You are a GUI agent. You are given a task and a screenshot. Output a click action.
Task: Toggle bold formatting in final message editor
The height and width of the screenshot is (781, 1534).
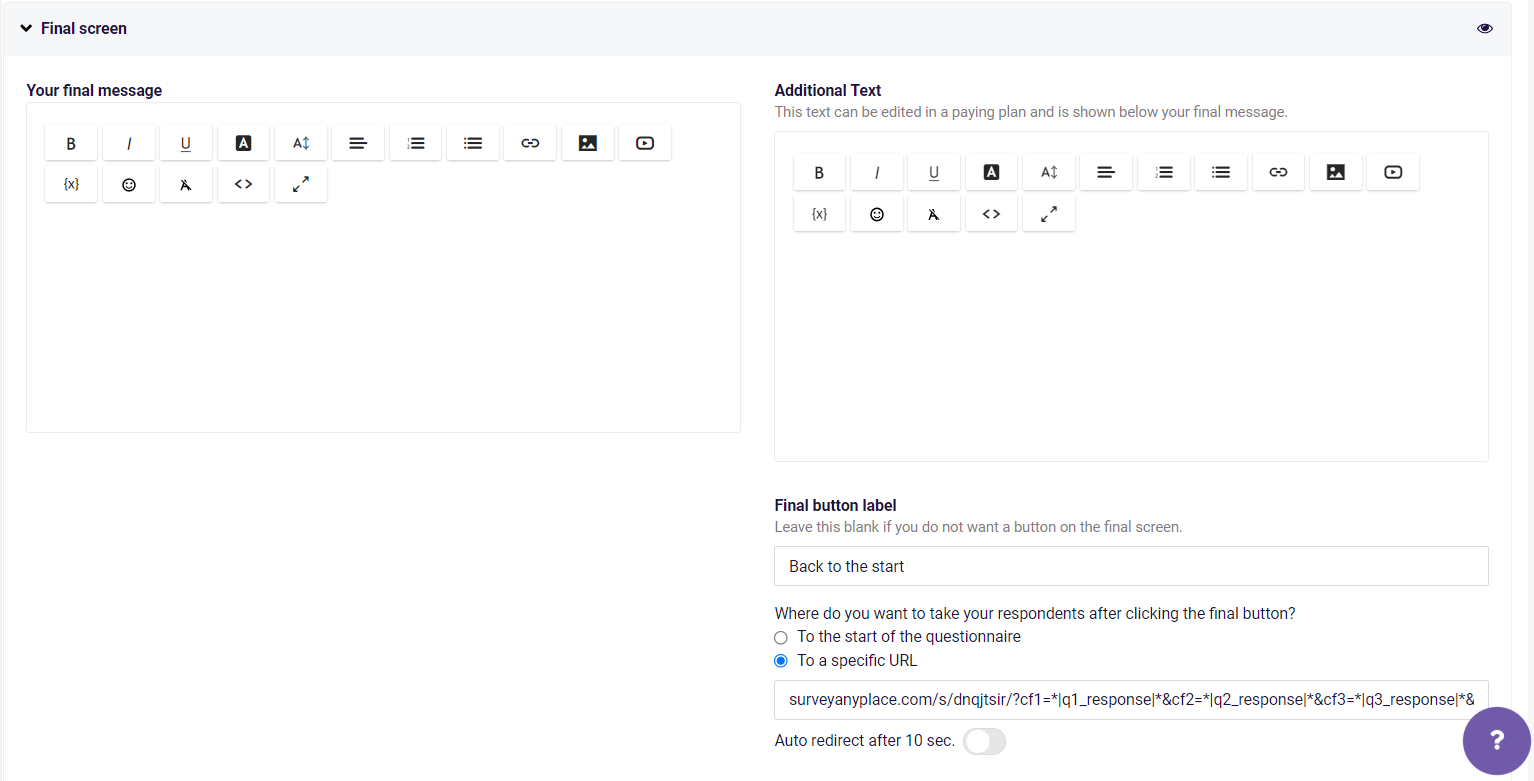(x=70, y=142)
